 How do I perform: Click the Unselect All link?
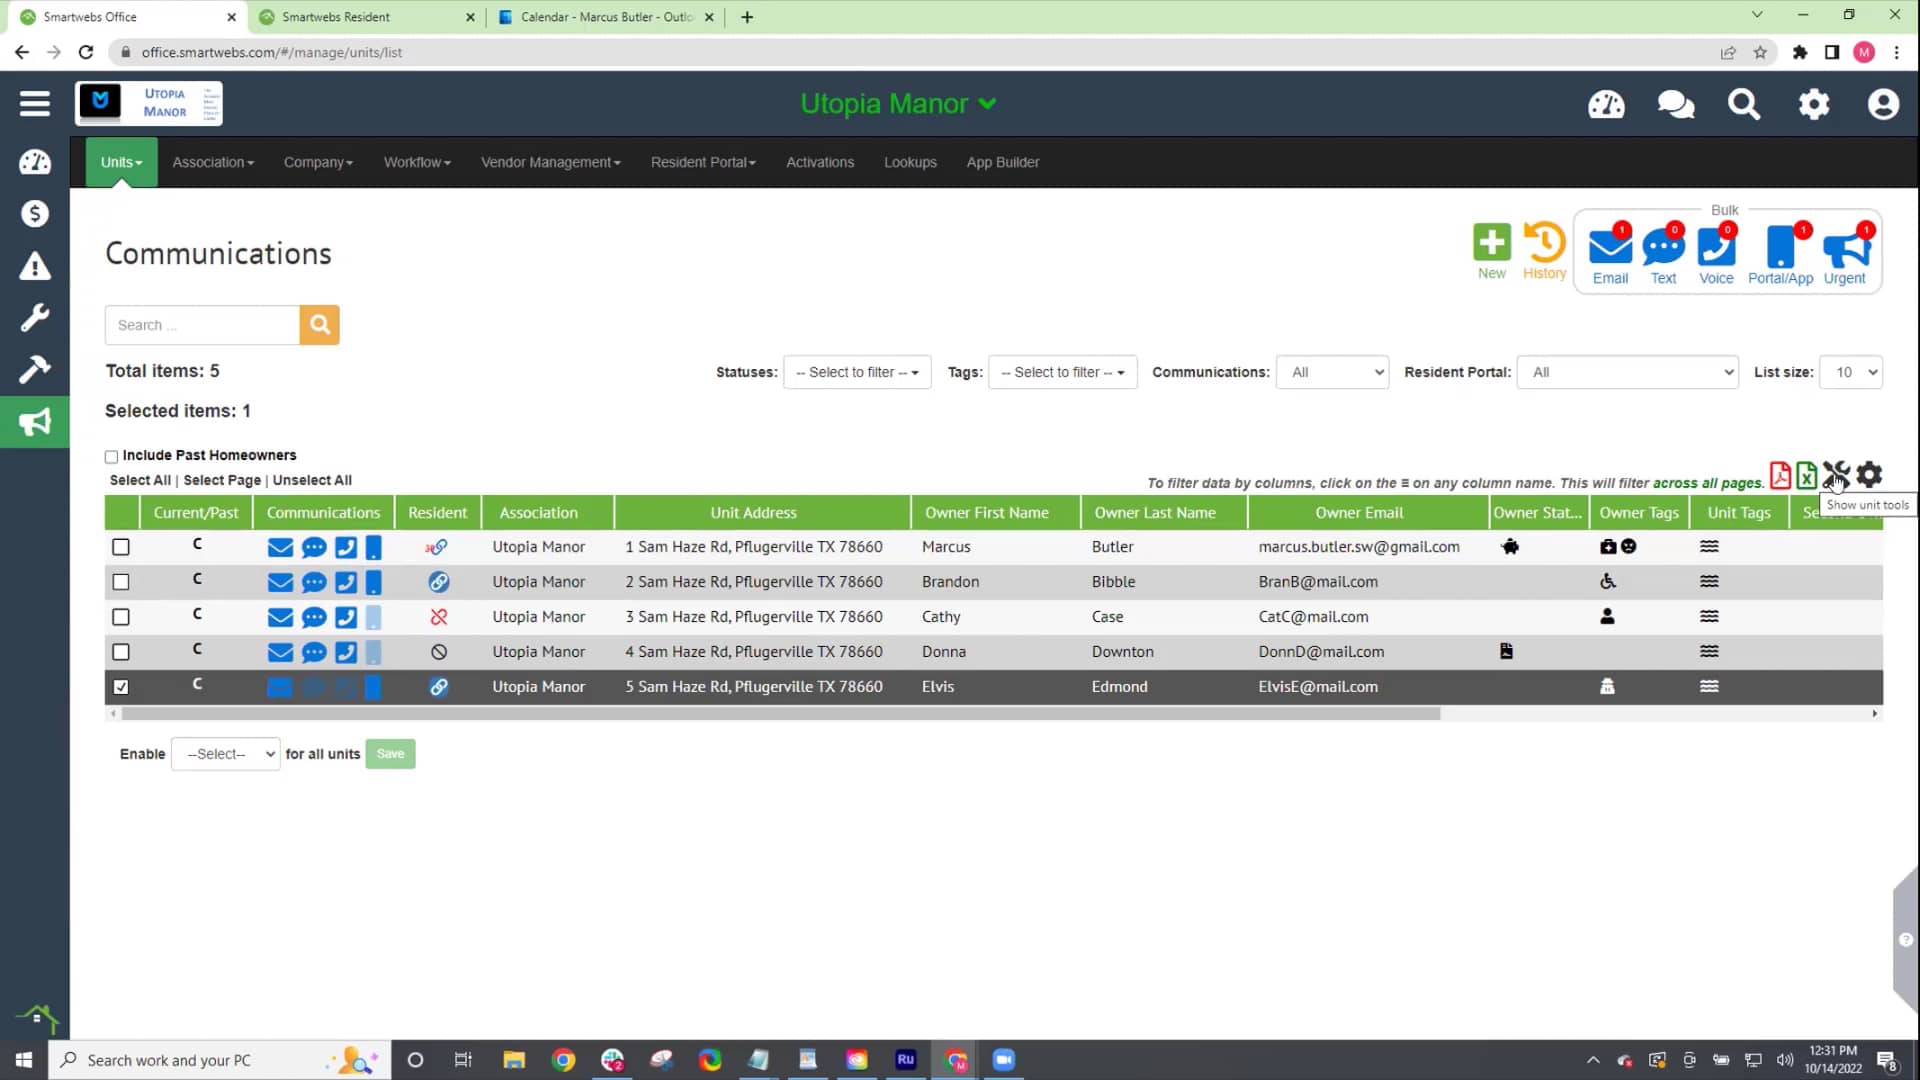[312, 480]
